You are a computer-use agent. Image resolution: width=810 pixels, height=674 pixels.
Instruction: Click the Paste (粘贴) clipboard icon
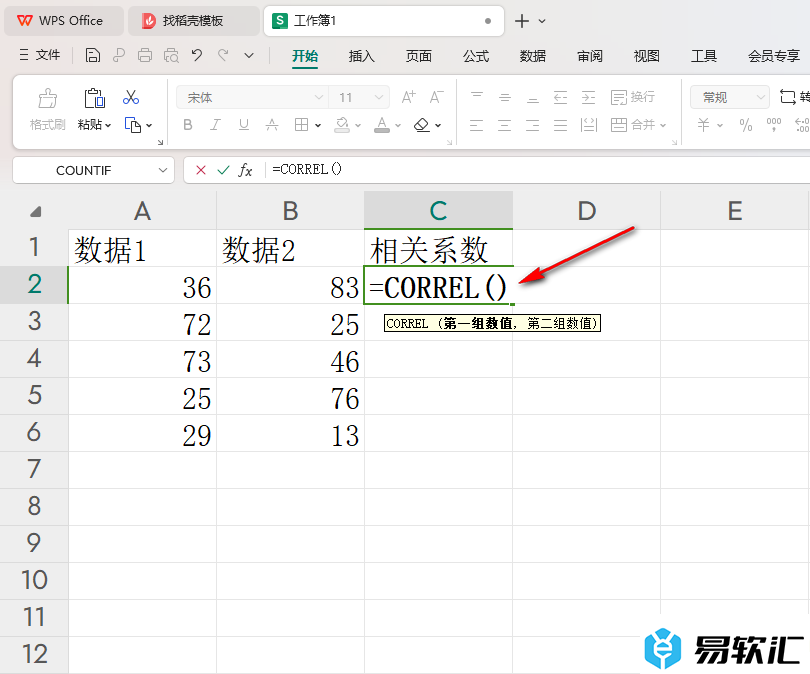(95, 98)
